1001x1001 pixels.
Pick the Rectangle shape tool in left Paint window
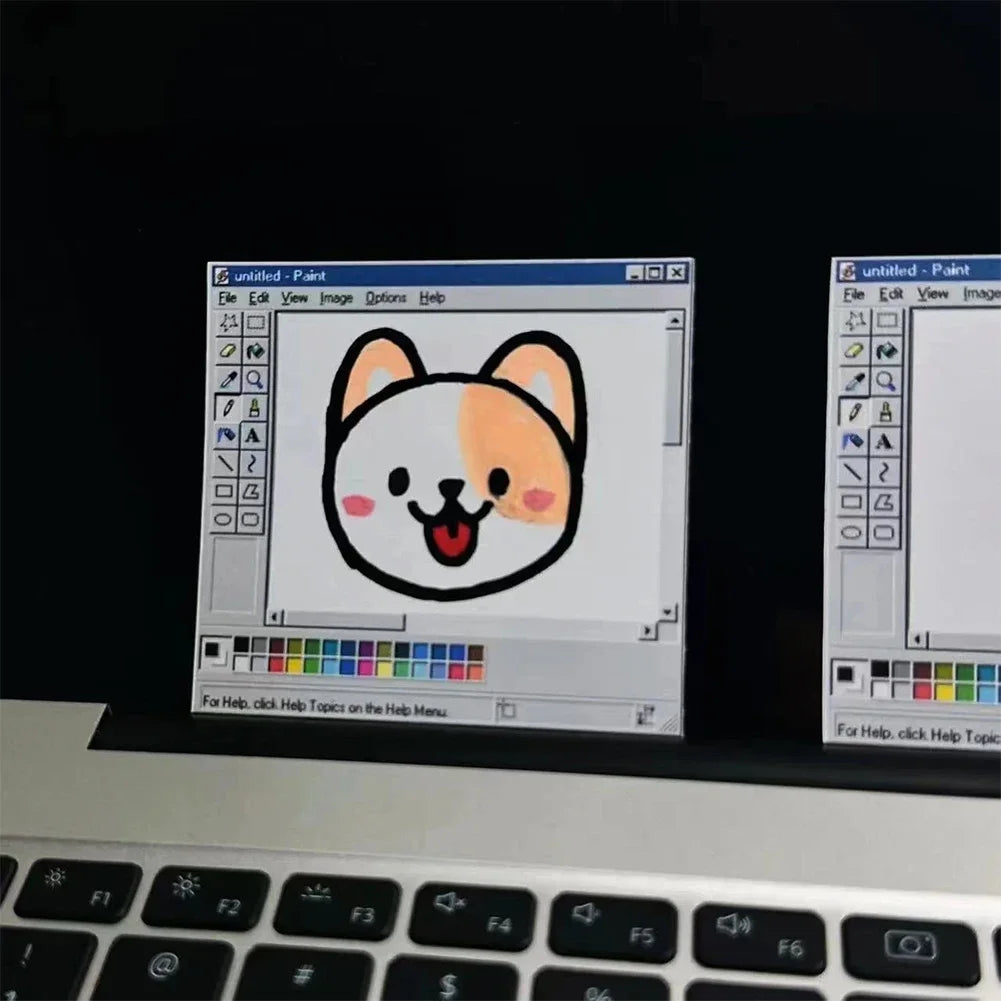coord(224,491)
